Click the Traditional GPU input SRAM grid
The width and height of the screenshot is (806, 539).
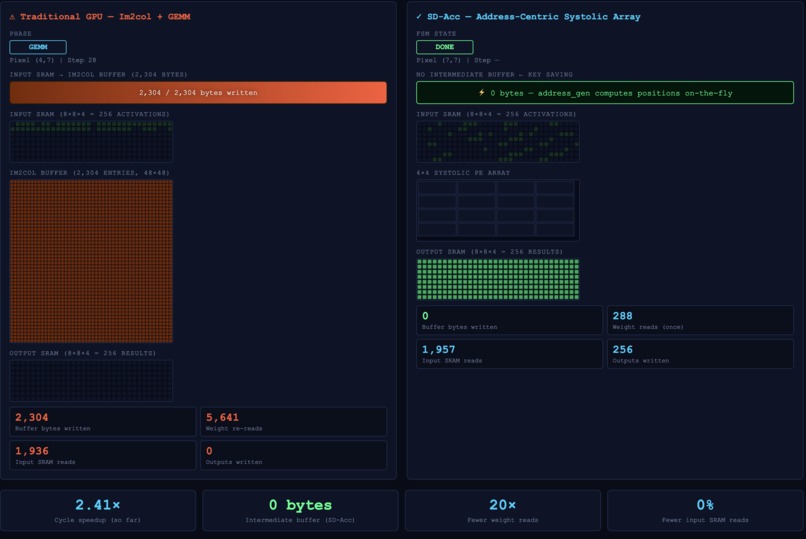pyautogui.click(x=91, y=142)
